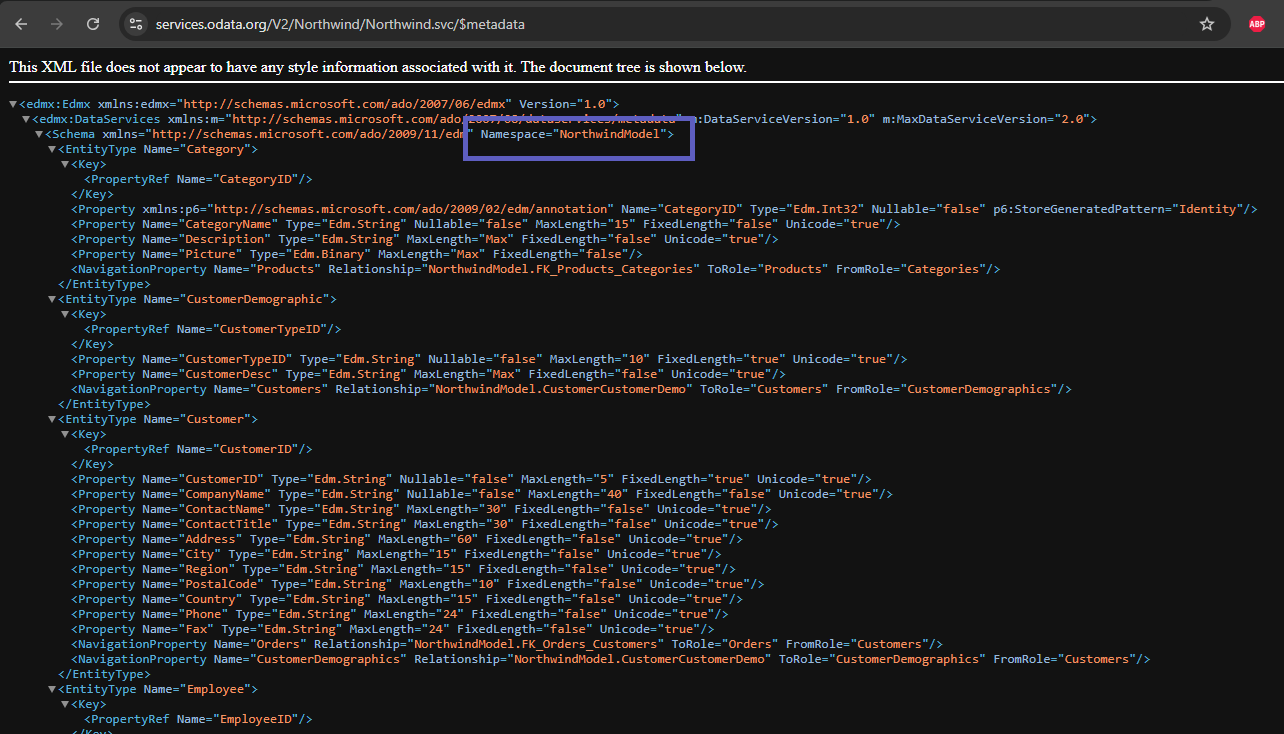The image size is (1284, 734).
Task: Open site information icon in address bar
Action: (137, 24)
